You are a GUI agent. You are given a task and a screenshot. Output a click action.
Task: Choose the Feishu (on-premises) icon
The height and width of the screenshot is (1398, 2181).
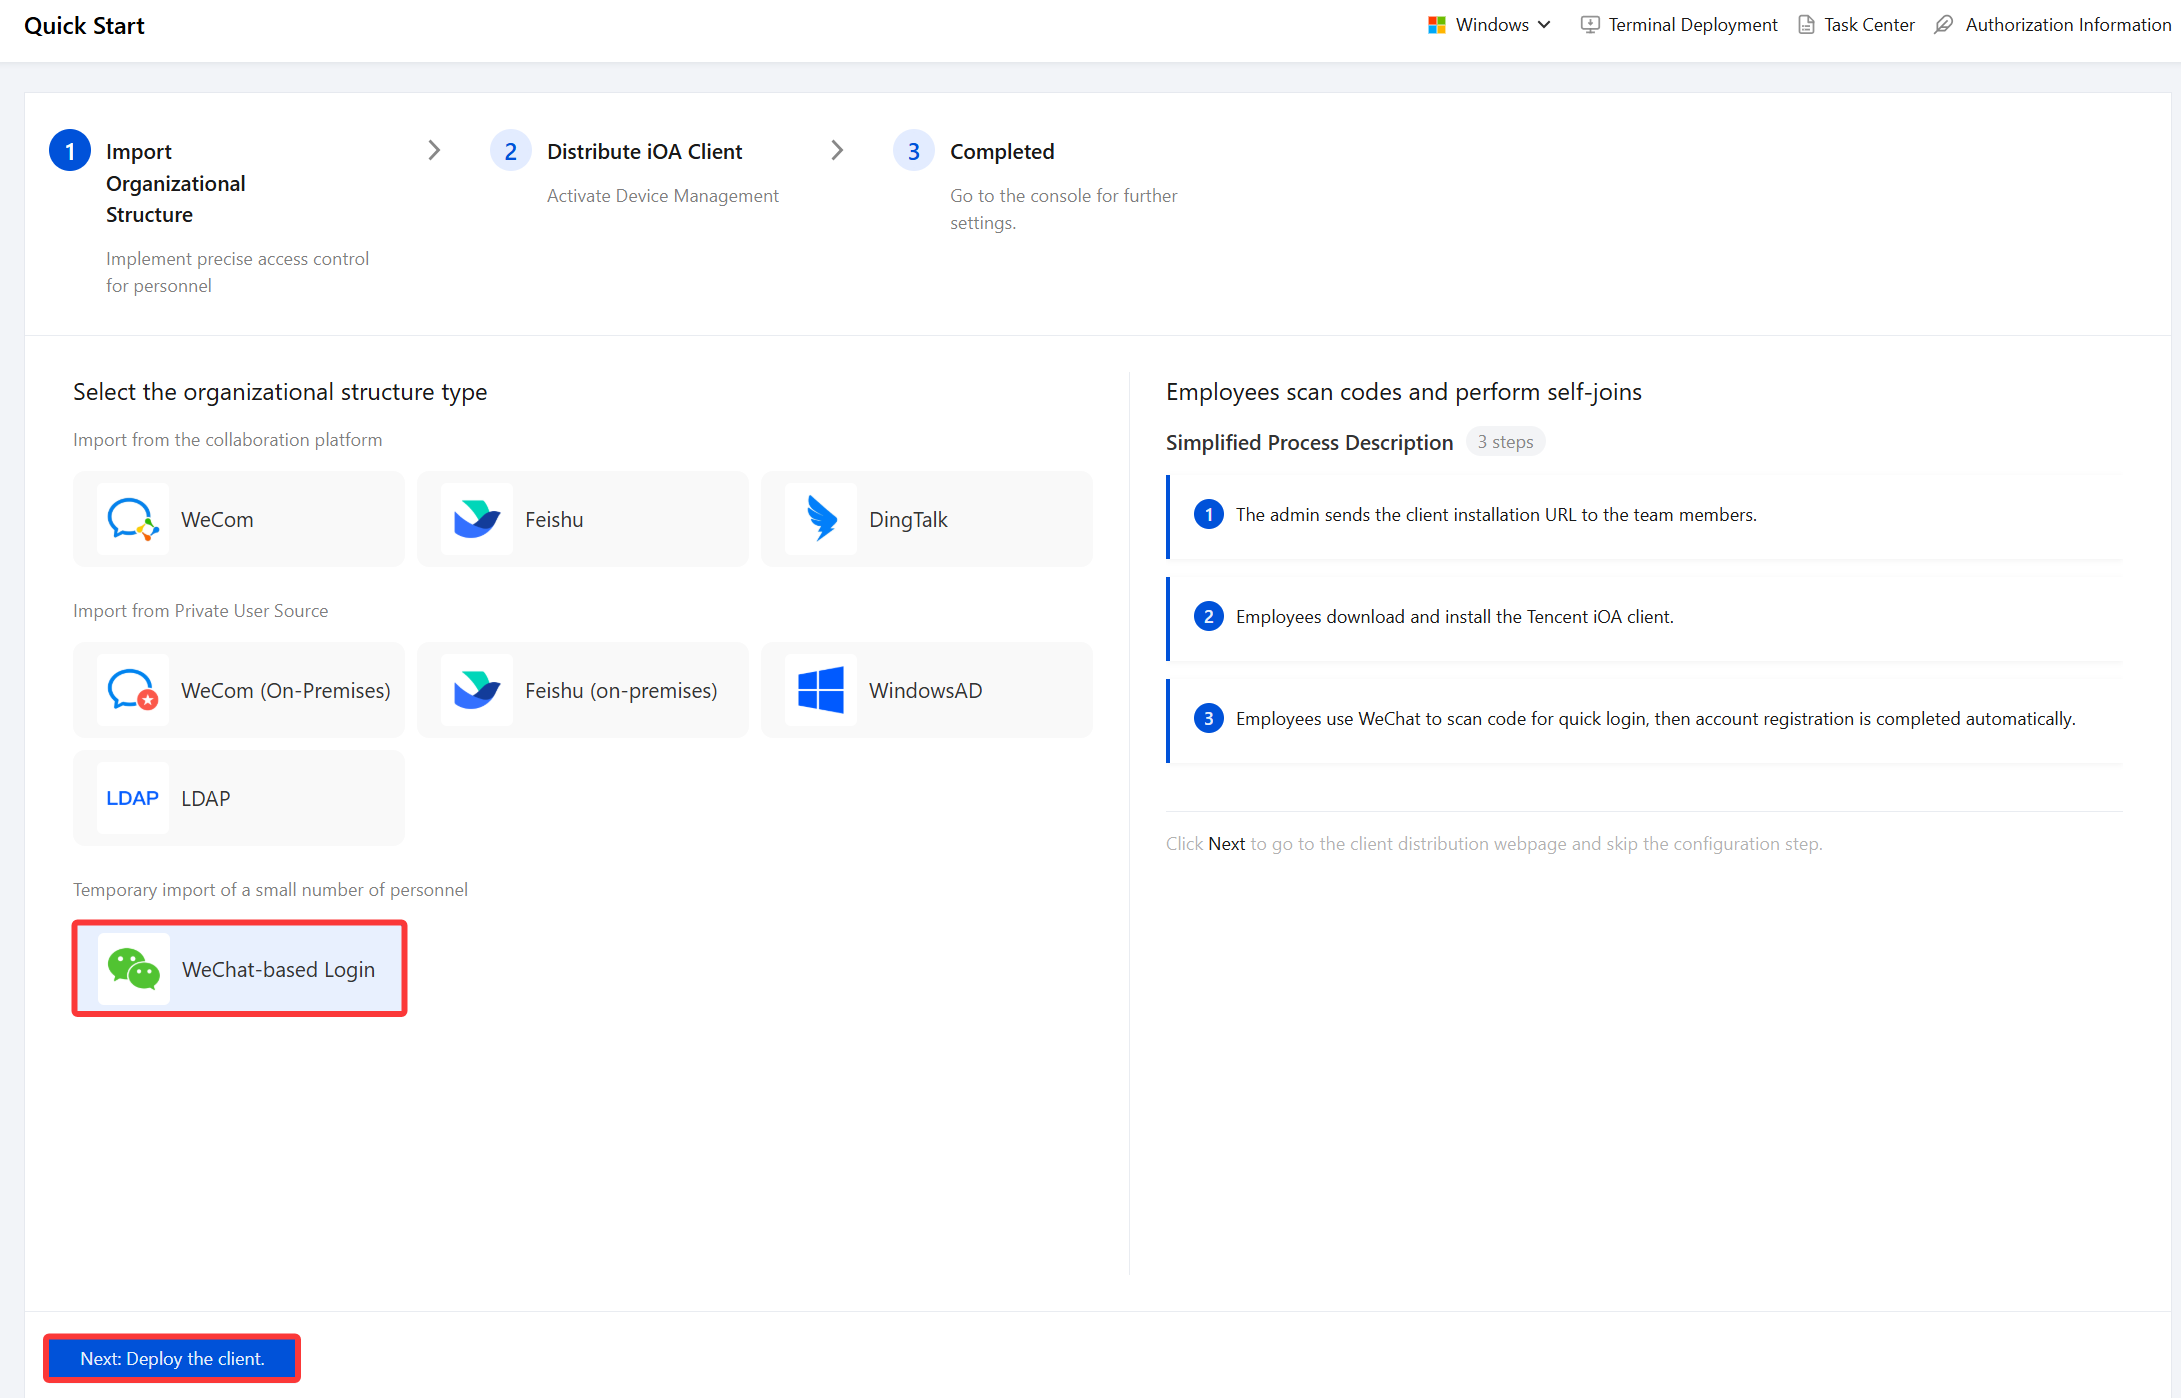477,690
